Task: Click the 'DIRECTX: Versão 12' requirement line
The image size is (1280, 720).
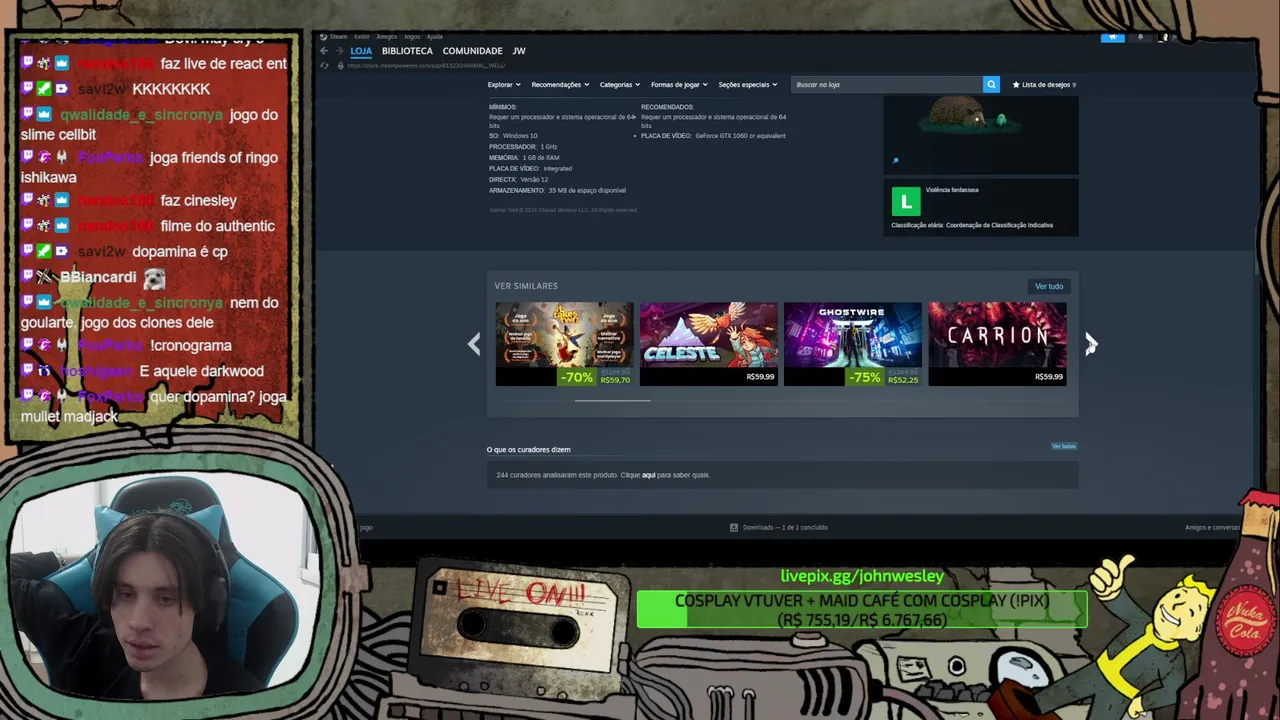Action: click(x=518, y=179)
